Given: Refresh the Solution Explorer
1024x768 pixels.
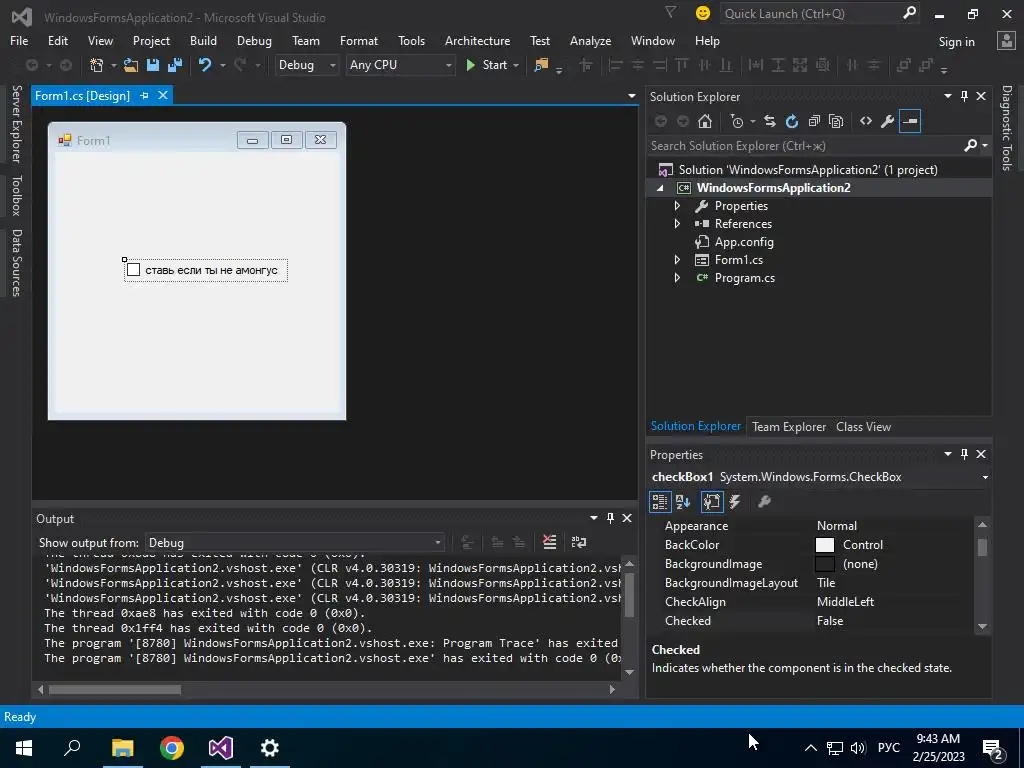Looking at the screenshot, I should (x=792, y=121).
